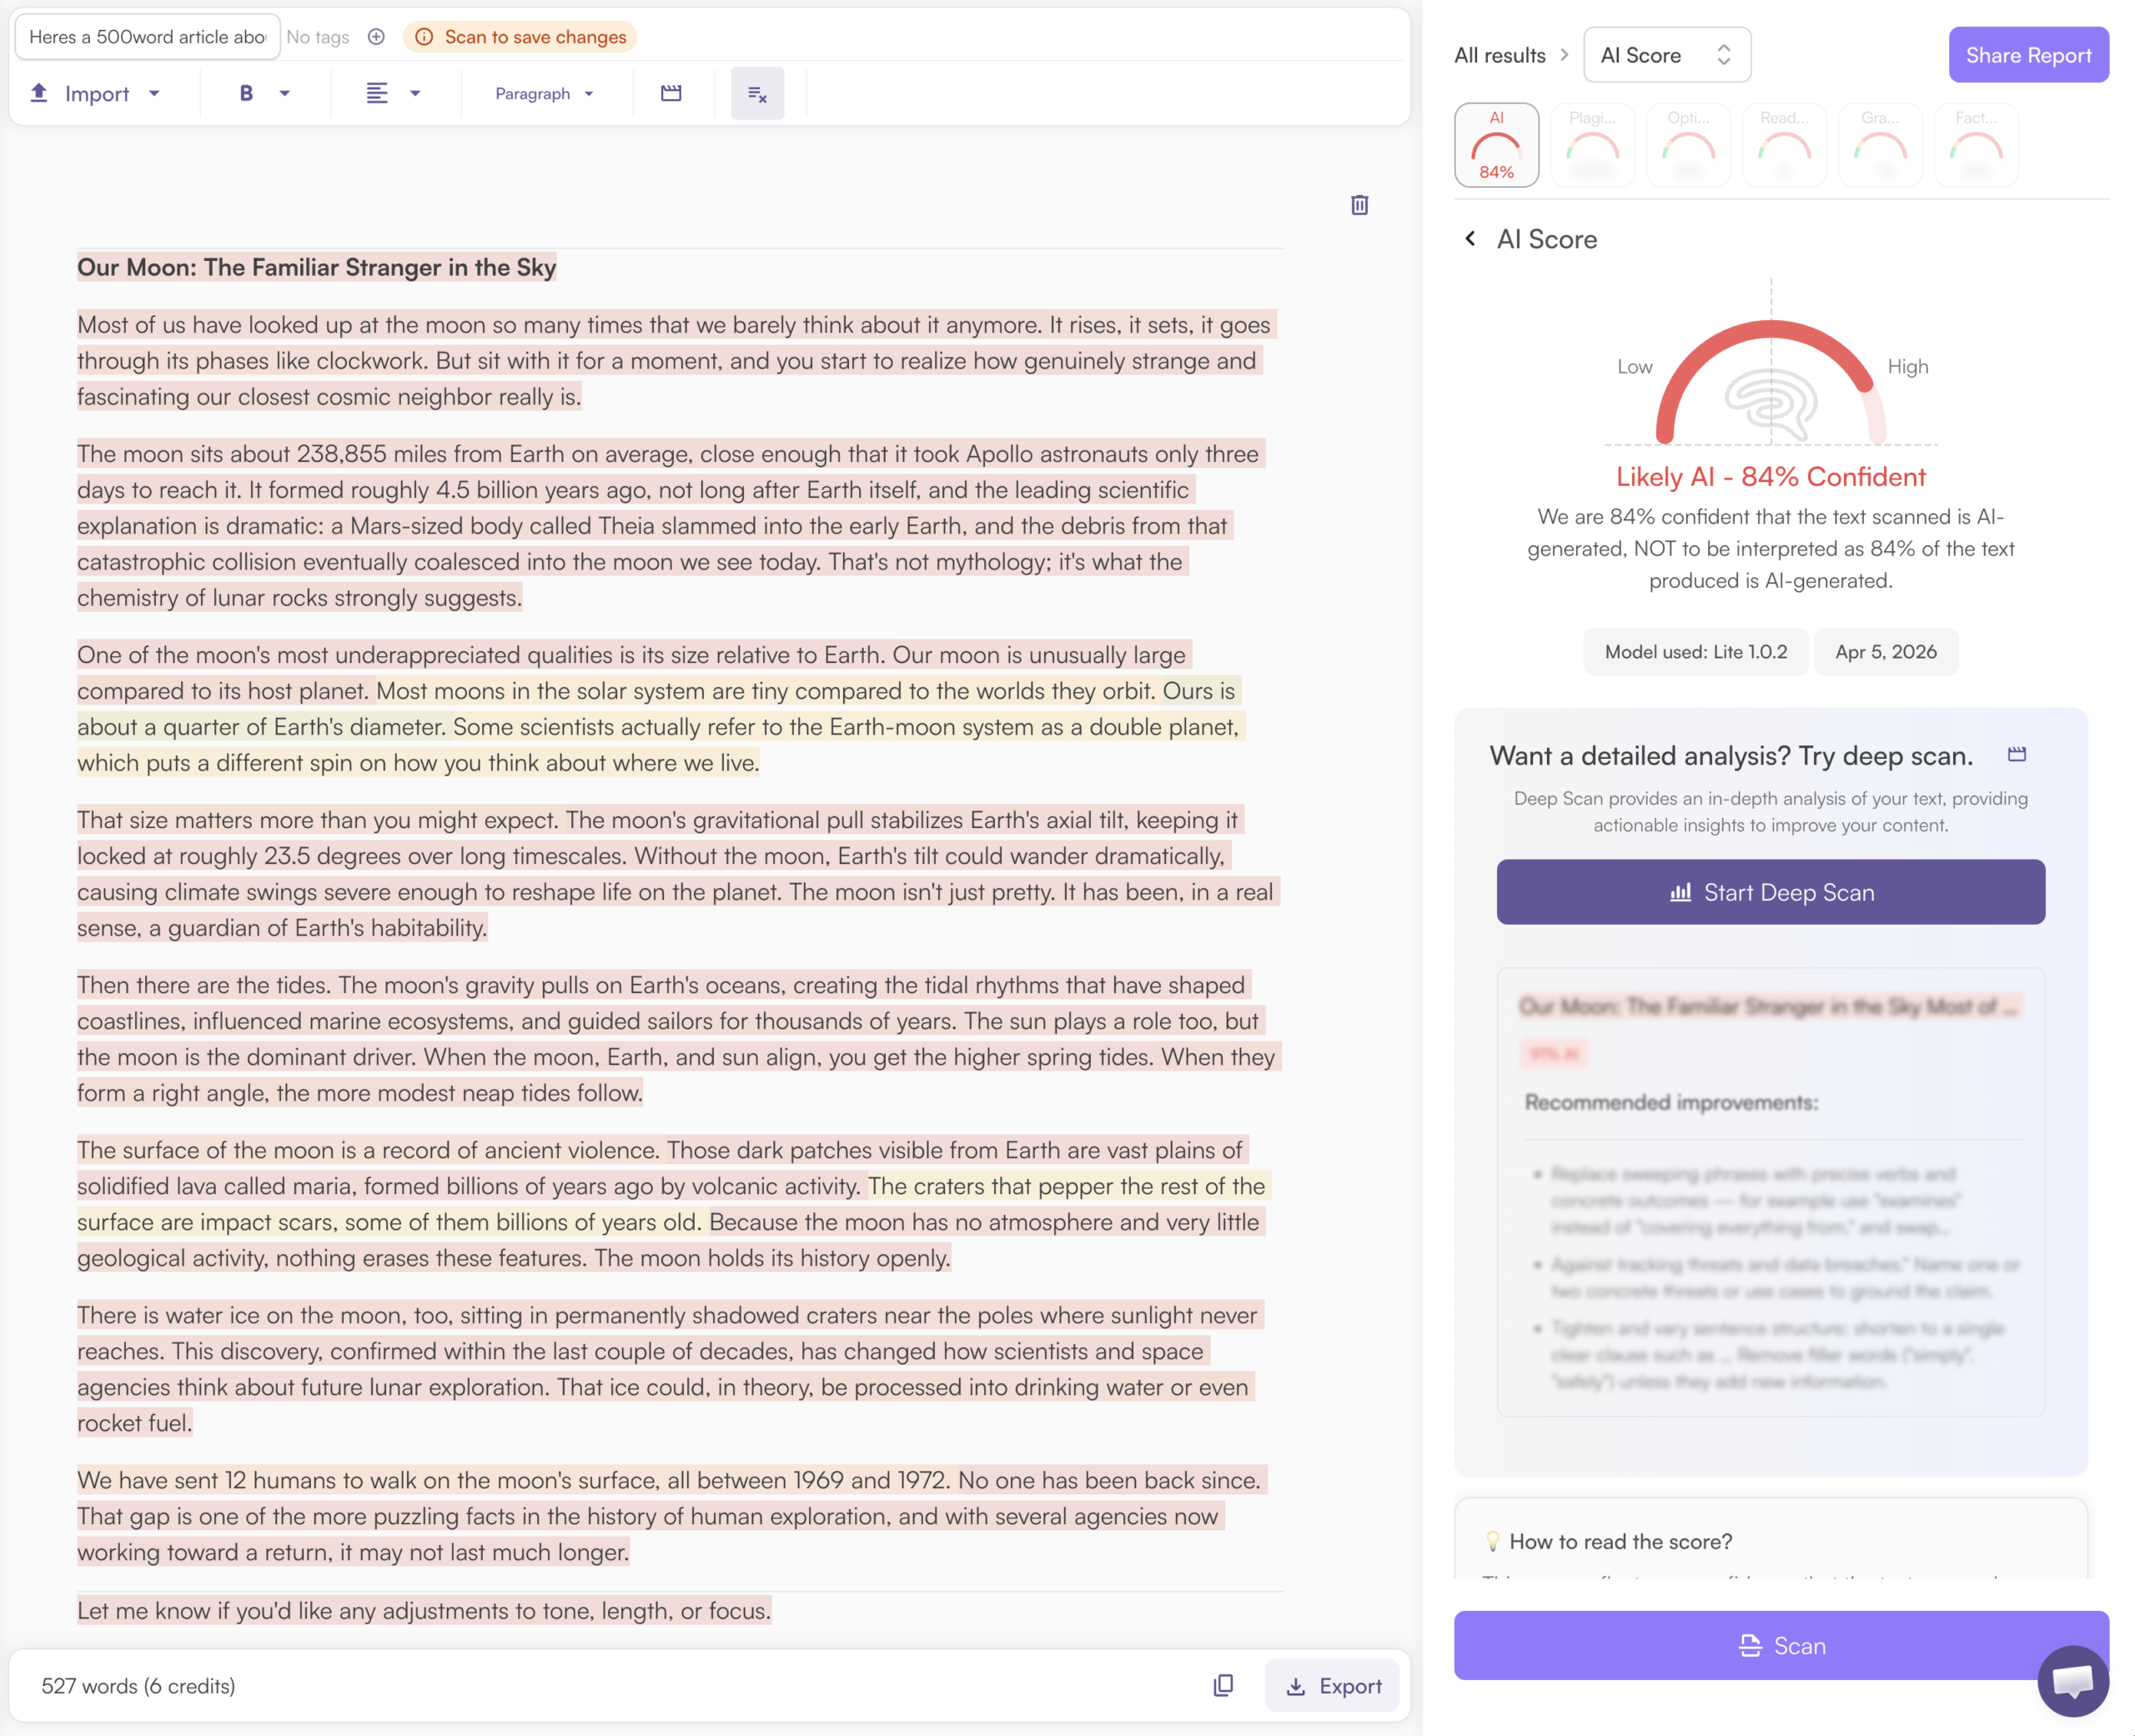Viewport: 2135px width, 1736px height.
Task: Select the Plagiarism score tab
Action: 1592,145
